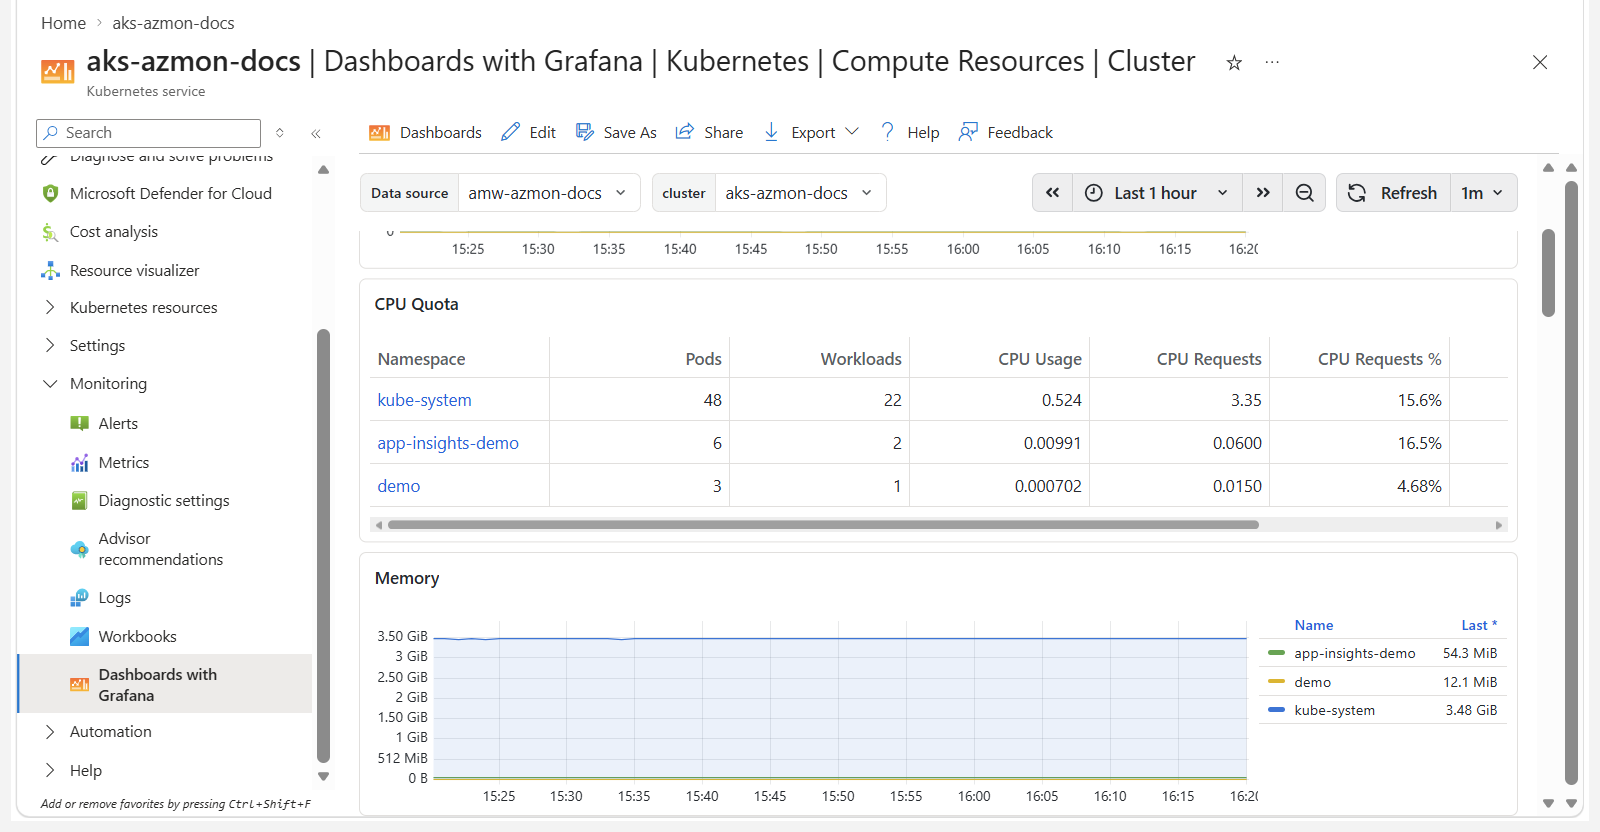This screenshot has height=832, width=1600.
Task: Zoom out the time range
Action: [x=1304, y=193]
